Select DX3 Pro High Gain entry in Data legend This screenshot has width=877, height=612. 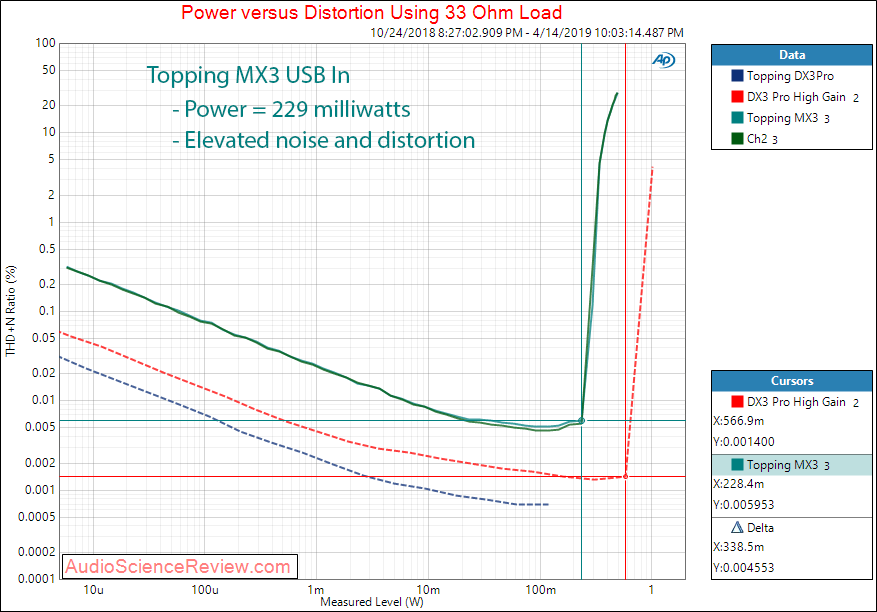pyautogui.click(x=802, y=97)
